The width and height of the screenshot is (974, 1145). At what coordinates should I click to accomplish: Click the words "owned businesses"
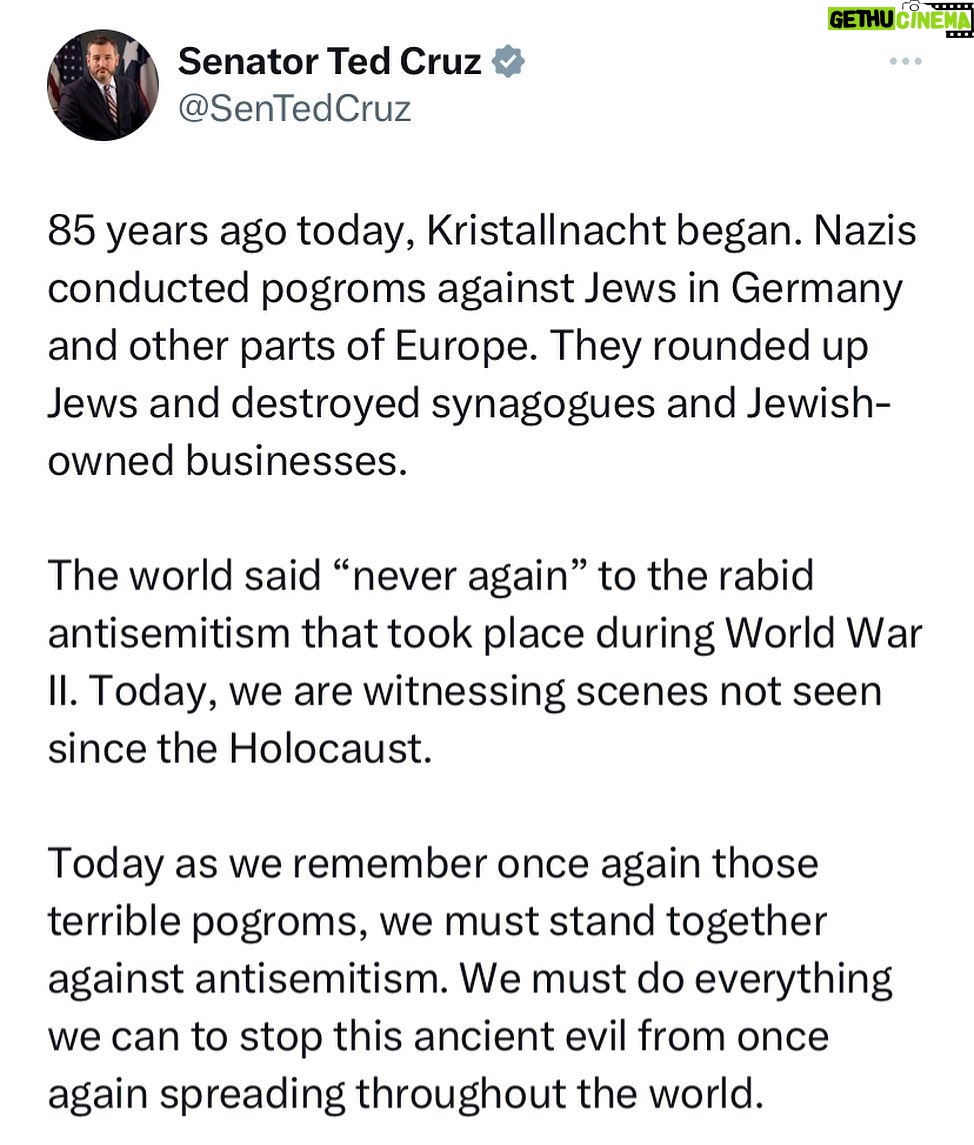coord(228,463)
